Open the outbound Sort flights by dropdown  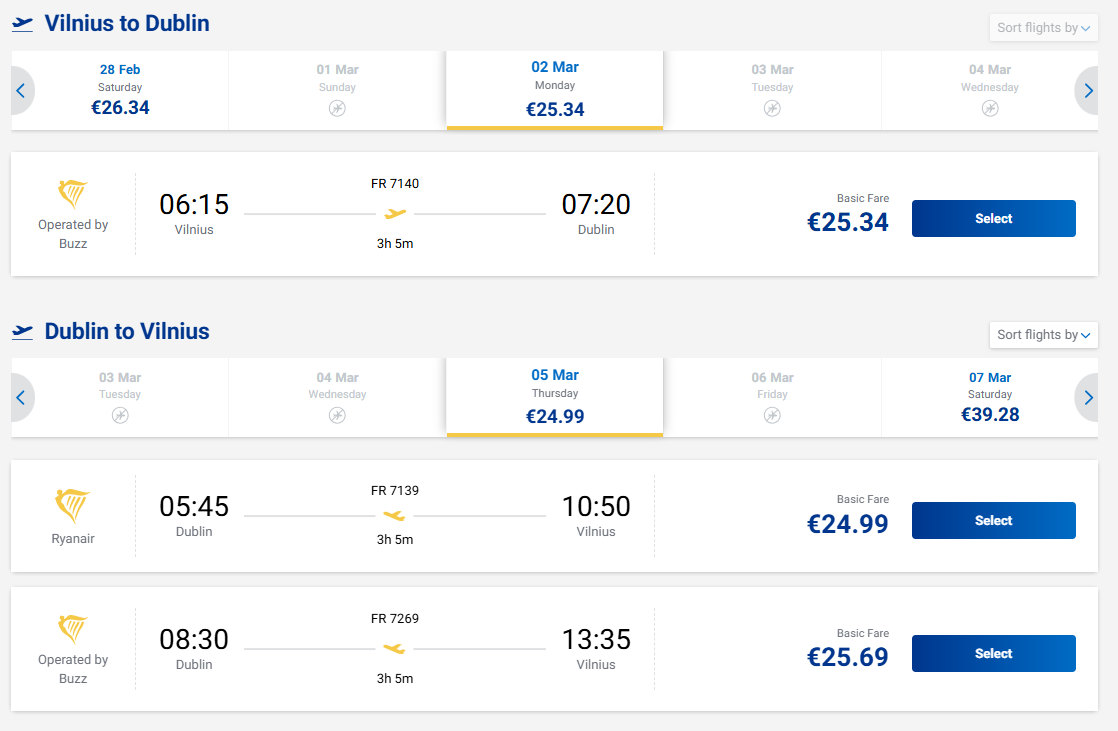[1043, 28]
